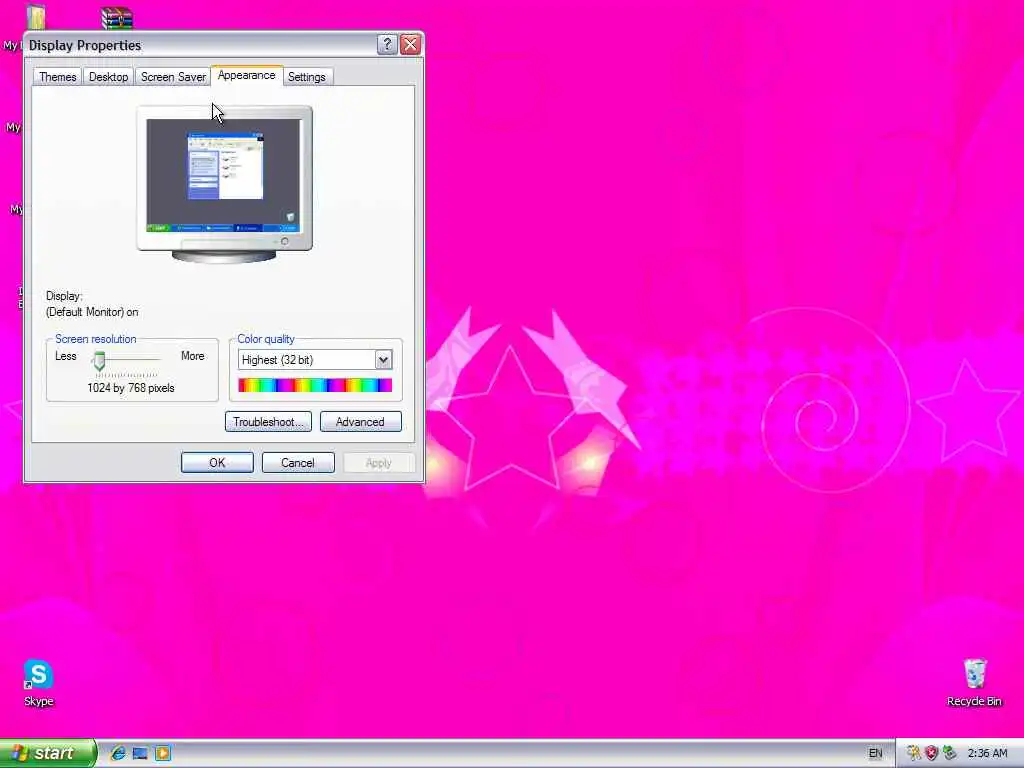This screenshot has height=768, width=1024.
Task: Click the Safely Remove Hardware tray icon
Action: point(949,753)
